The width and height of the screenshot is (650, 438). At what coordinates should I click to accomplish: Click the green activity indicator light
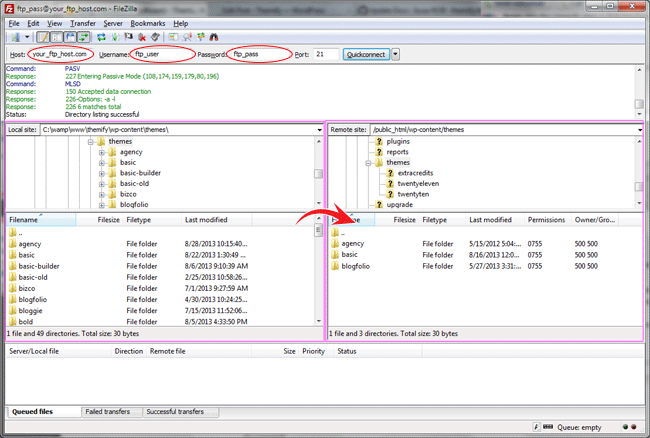tap(625, 427)
